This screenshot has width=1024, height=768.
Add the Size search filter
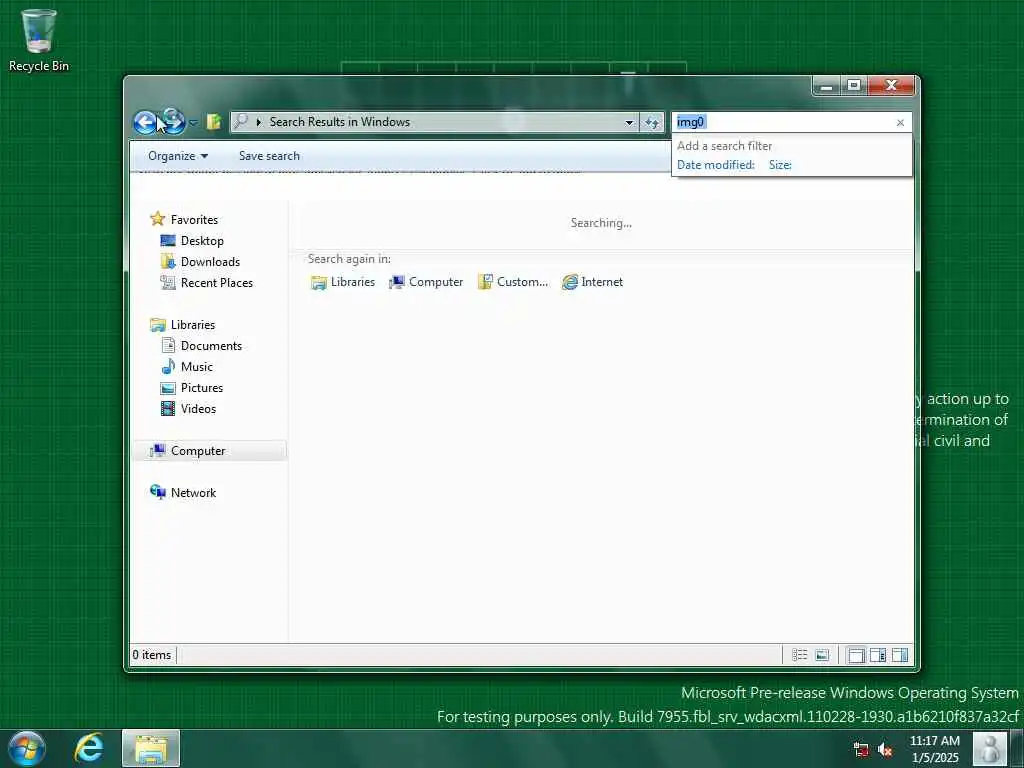point(780,165)
